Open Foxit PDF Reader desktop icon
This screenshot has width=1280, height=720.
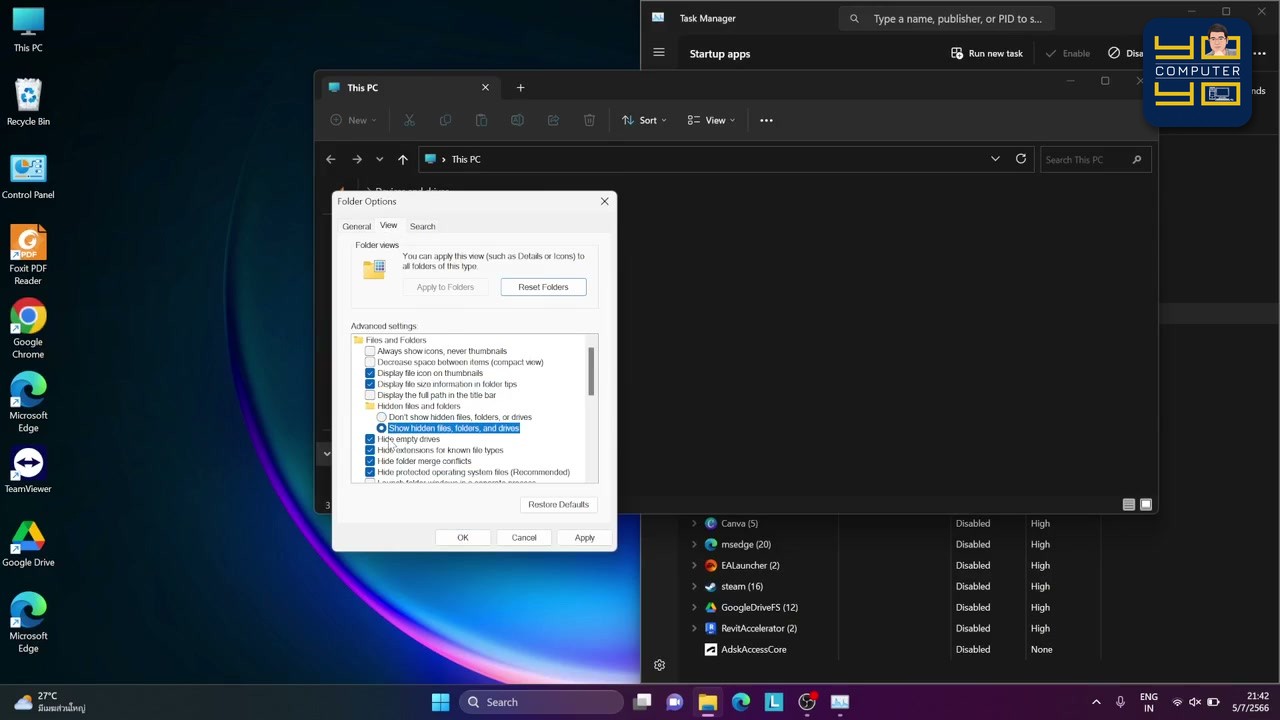coord(28,255)
